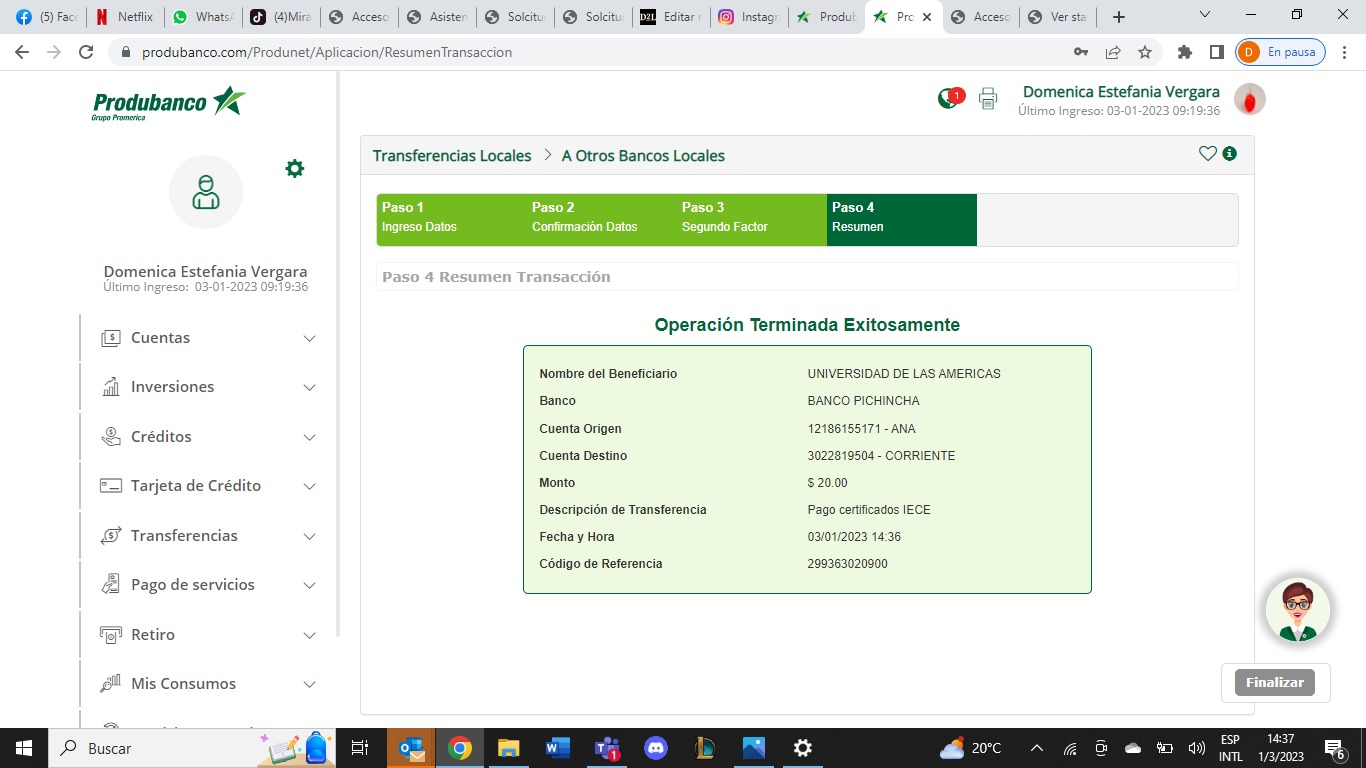Open Pago de servicios sidebar menu
Viewport: 1366px width, 768px height.
[x=208, y=585]
